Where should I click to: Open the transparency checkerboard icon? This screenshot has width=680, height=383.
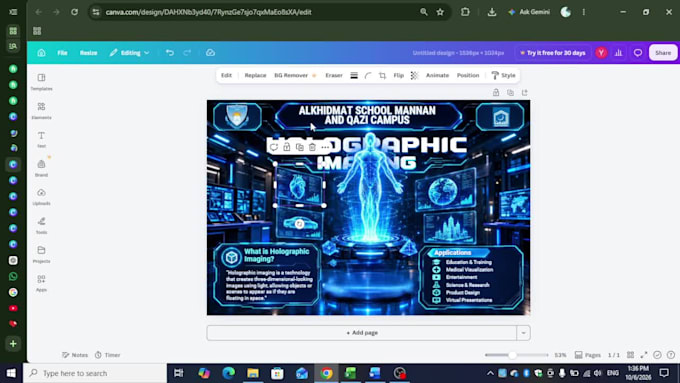[x=414, y=75]
